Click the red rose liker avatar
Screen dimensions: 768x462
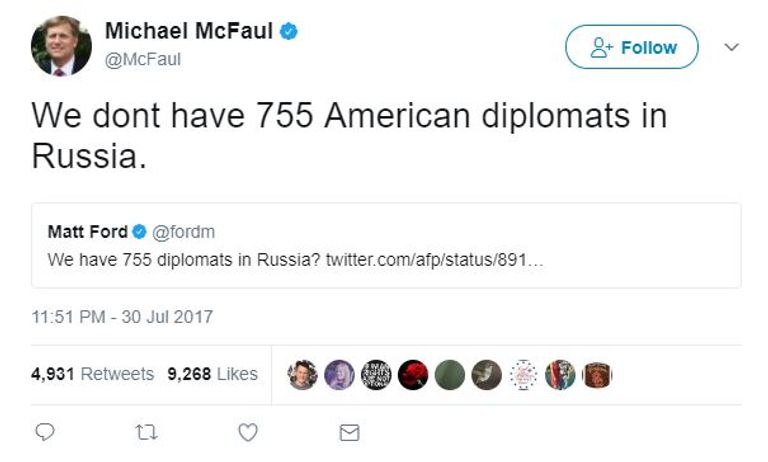[x=413, y=375]
